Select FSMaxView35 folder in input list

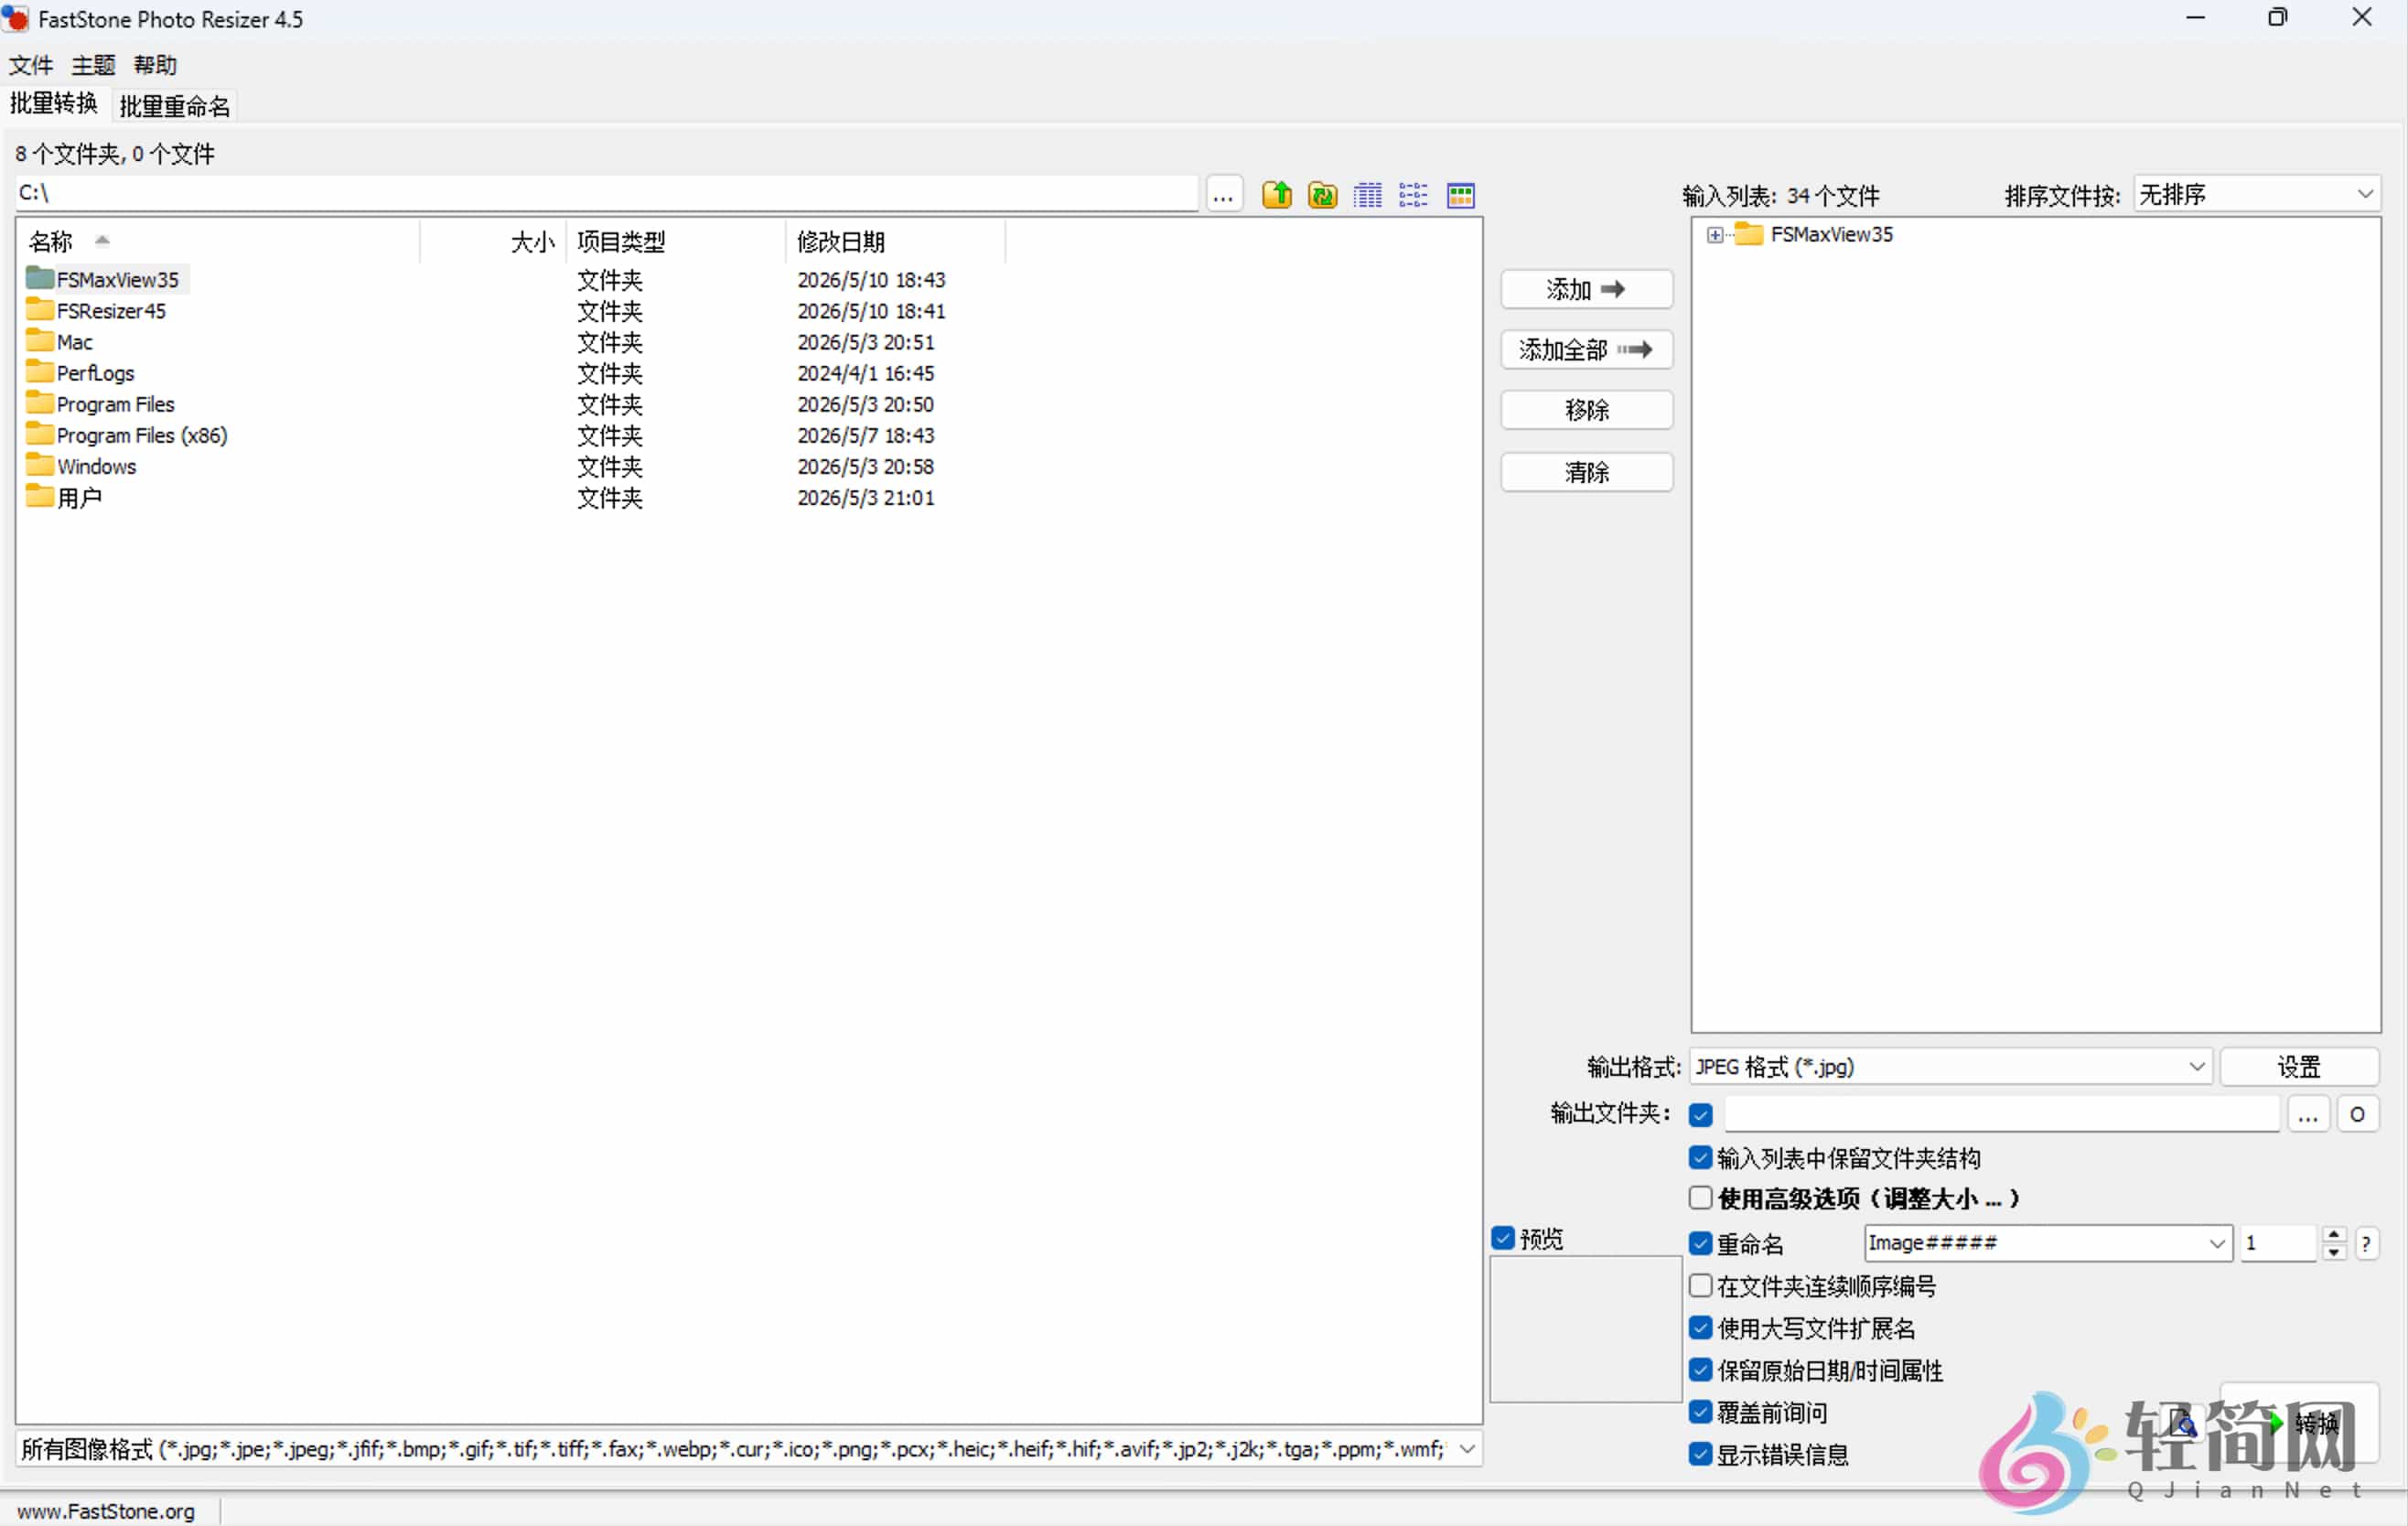[1831, 234]
